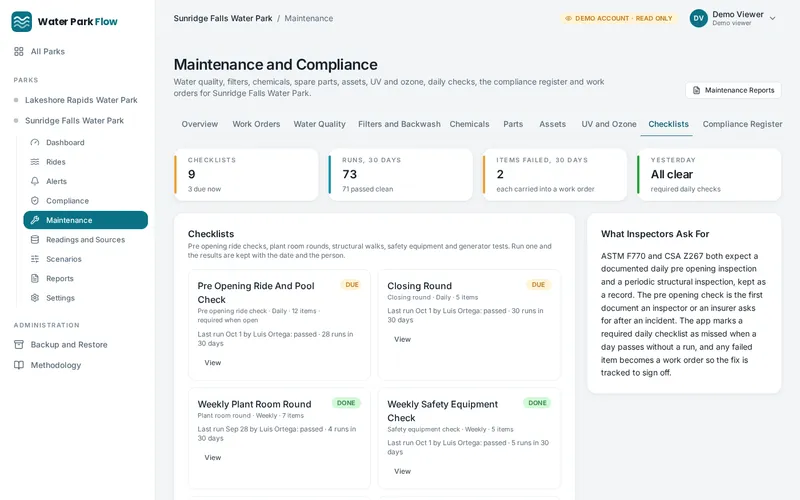This screenshot has width=800, height=500.
Task: Click DUE badge on Closing Round
Action: 538,285
